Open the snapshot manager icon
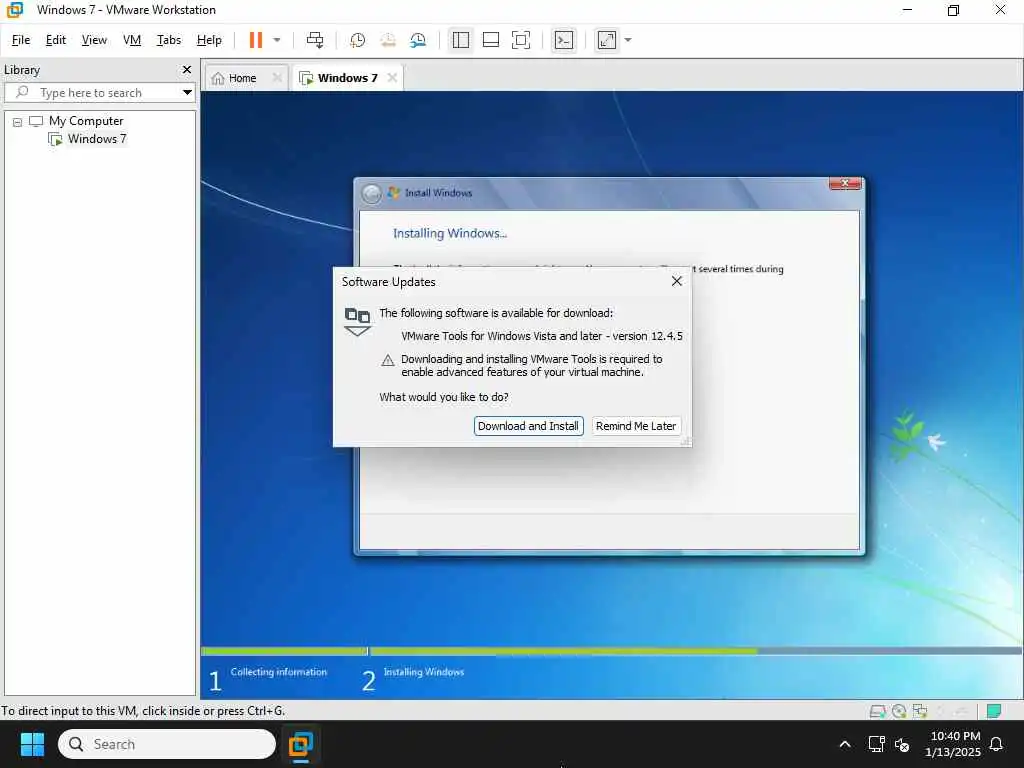 coord(418,40)
